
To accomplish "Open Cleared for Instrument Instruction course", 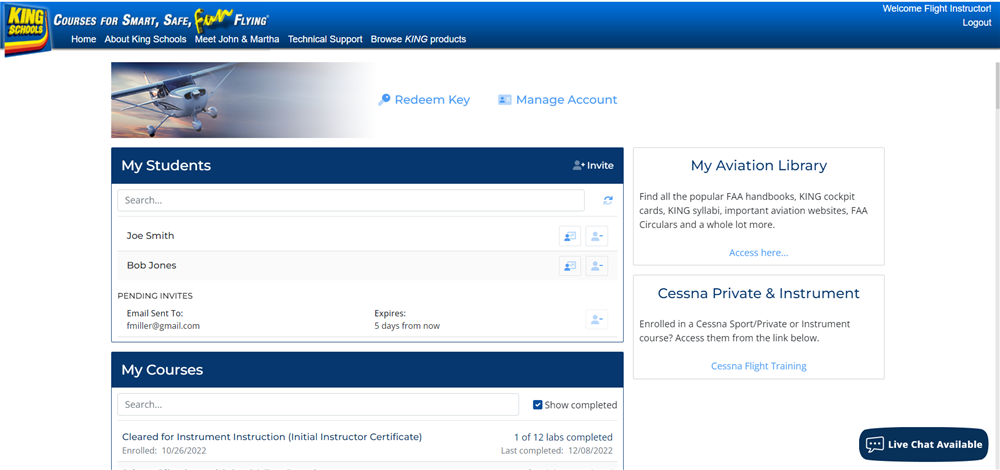I will (272, 437).
